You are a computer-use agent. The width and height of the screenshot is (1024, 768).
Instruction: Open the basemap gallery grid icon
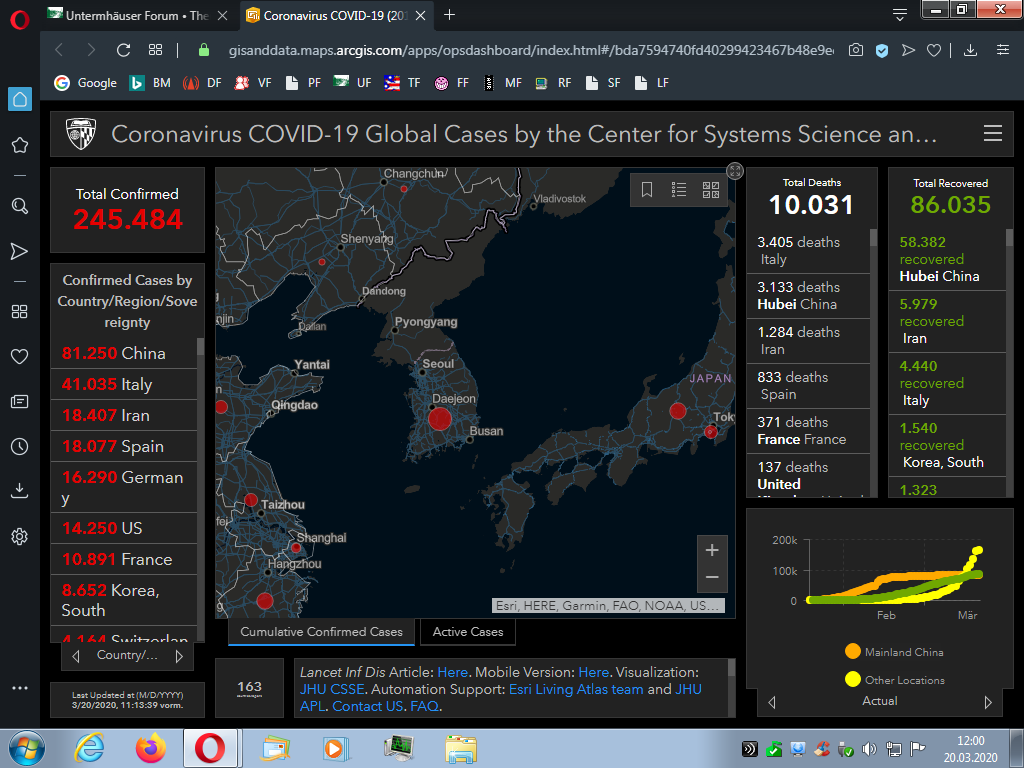[711, 189]
